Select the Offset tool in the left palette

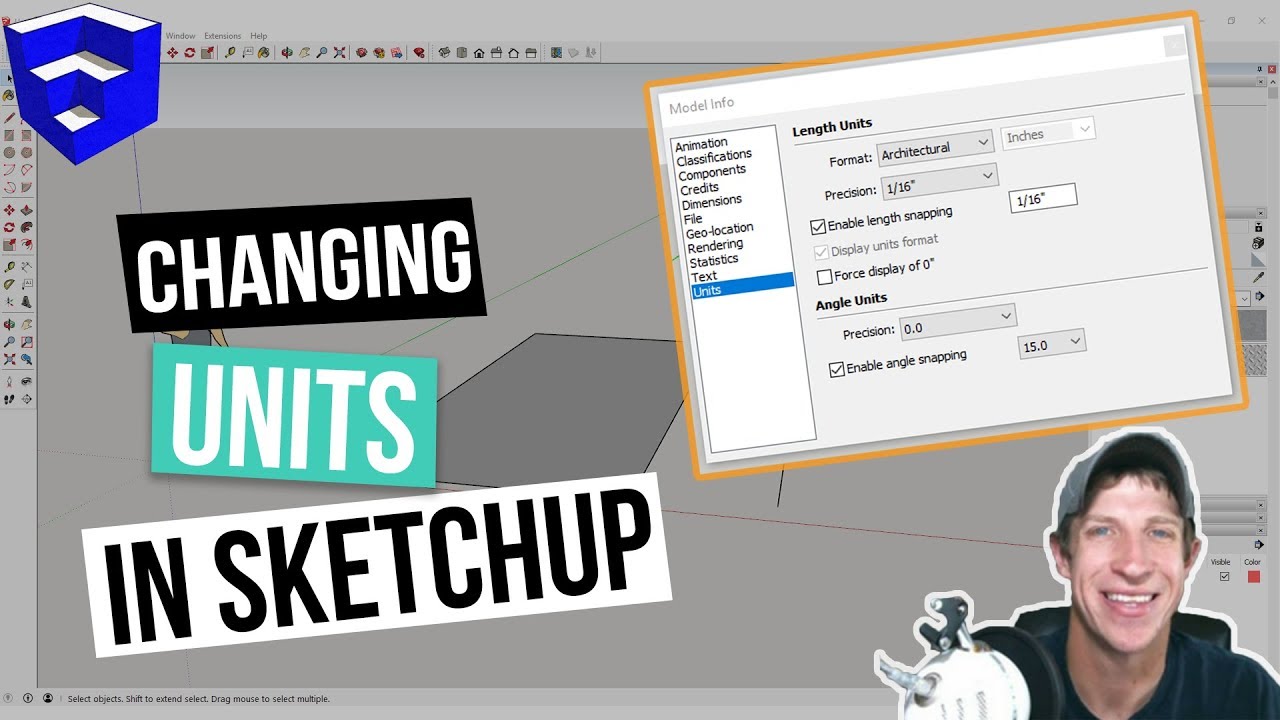(27, 244)
